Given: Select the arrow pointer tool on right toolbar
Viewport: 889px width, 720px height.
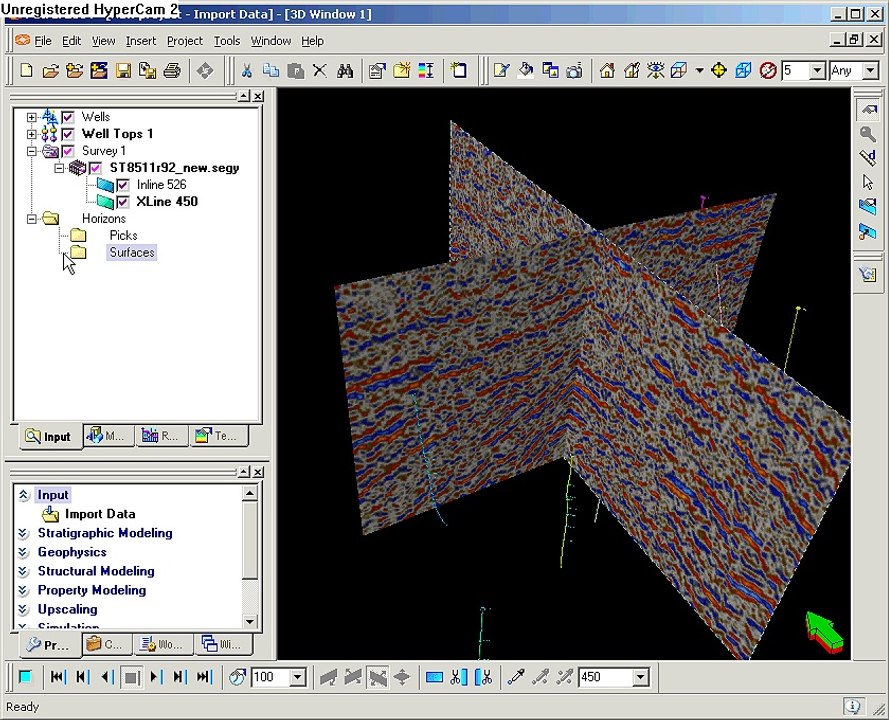Looking at the screenshot, I should [x=868, y=182].
